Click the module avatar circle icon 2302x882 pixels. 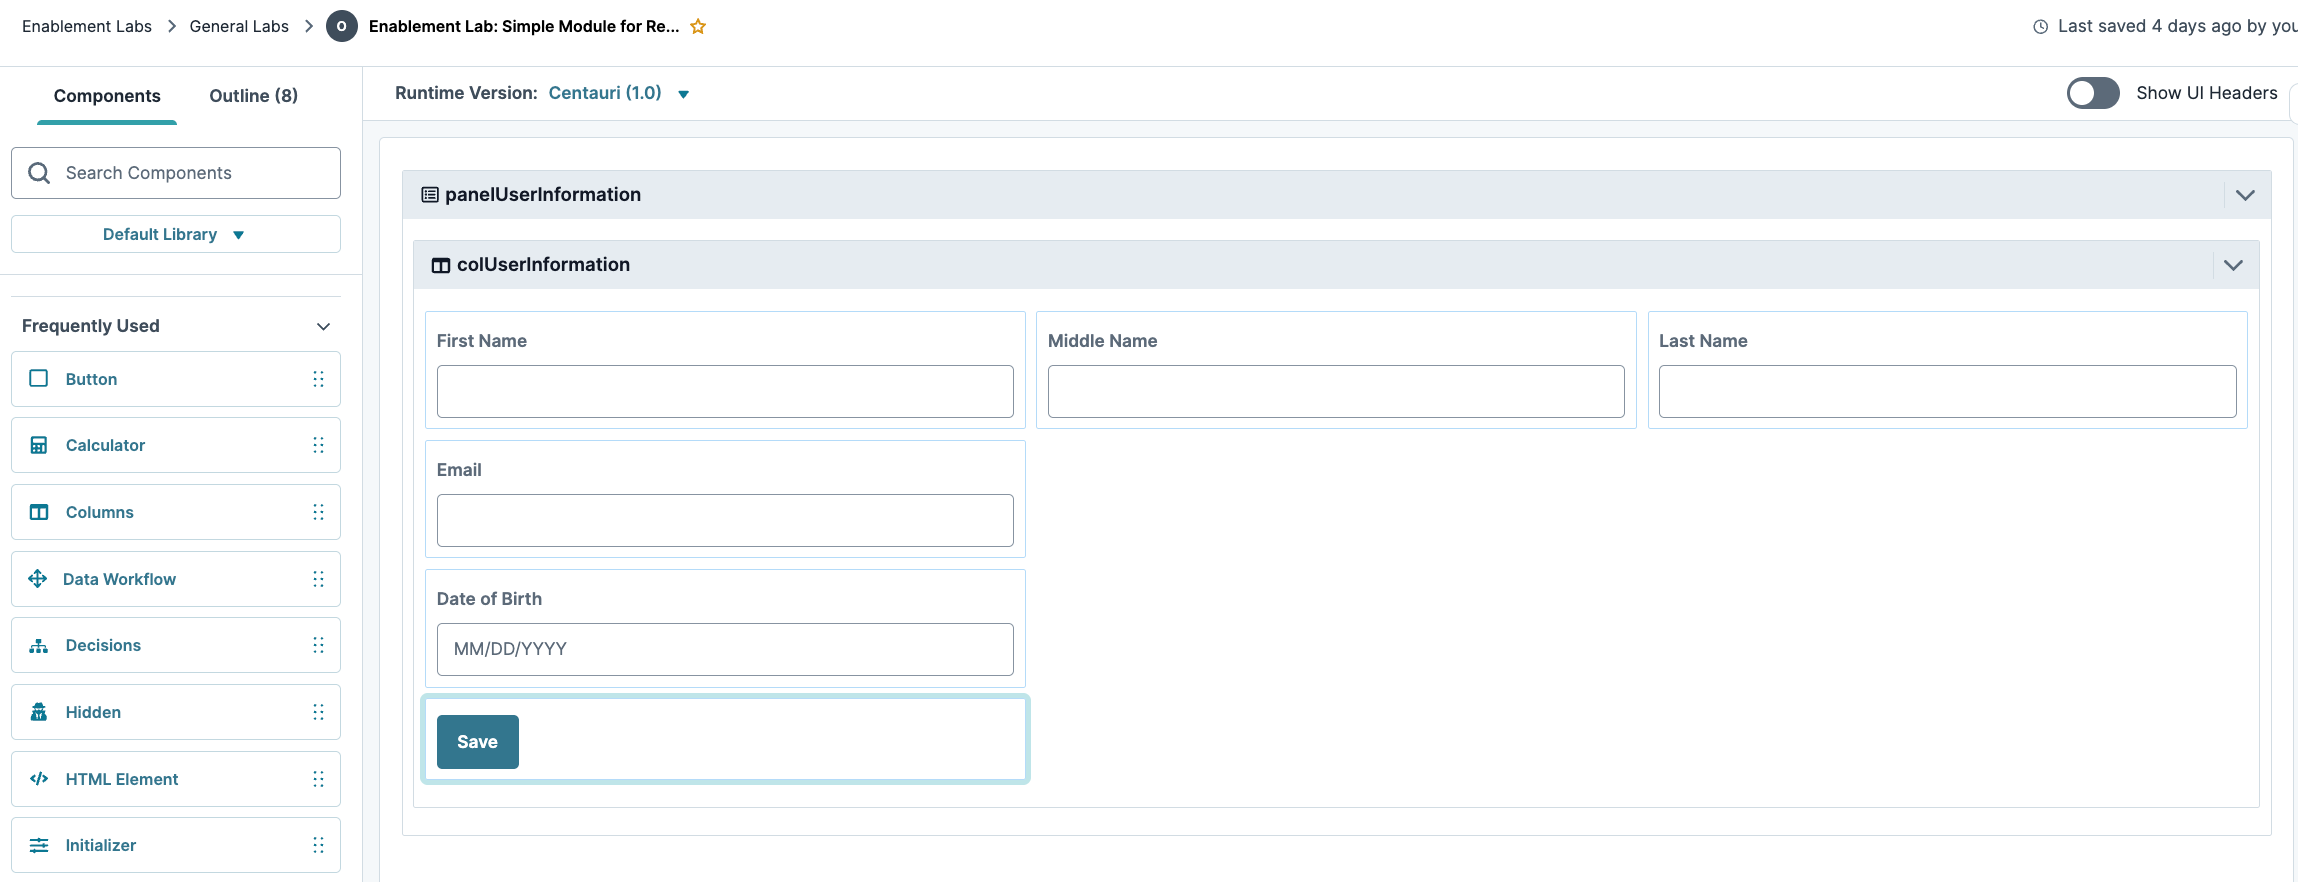(342, 27)
